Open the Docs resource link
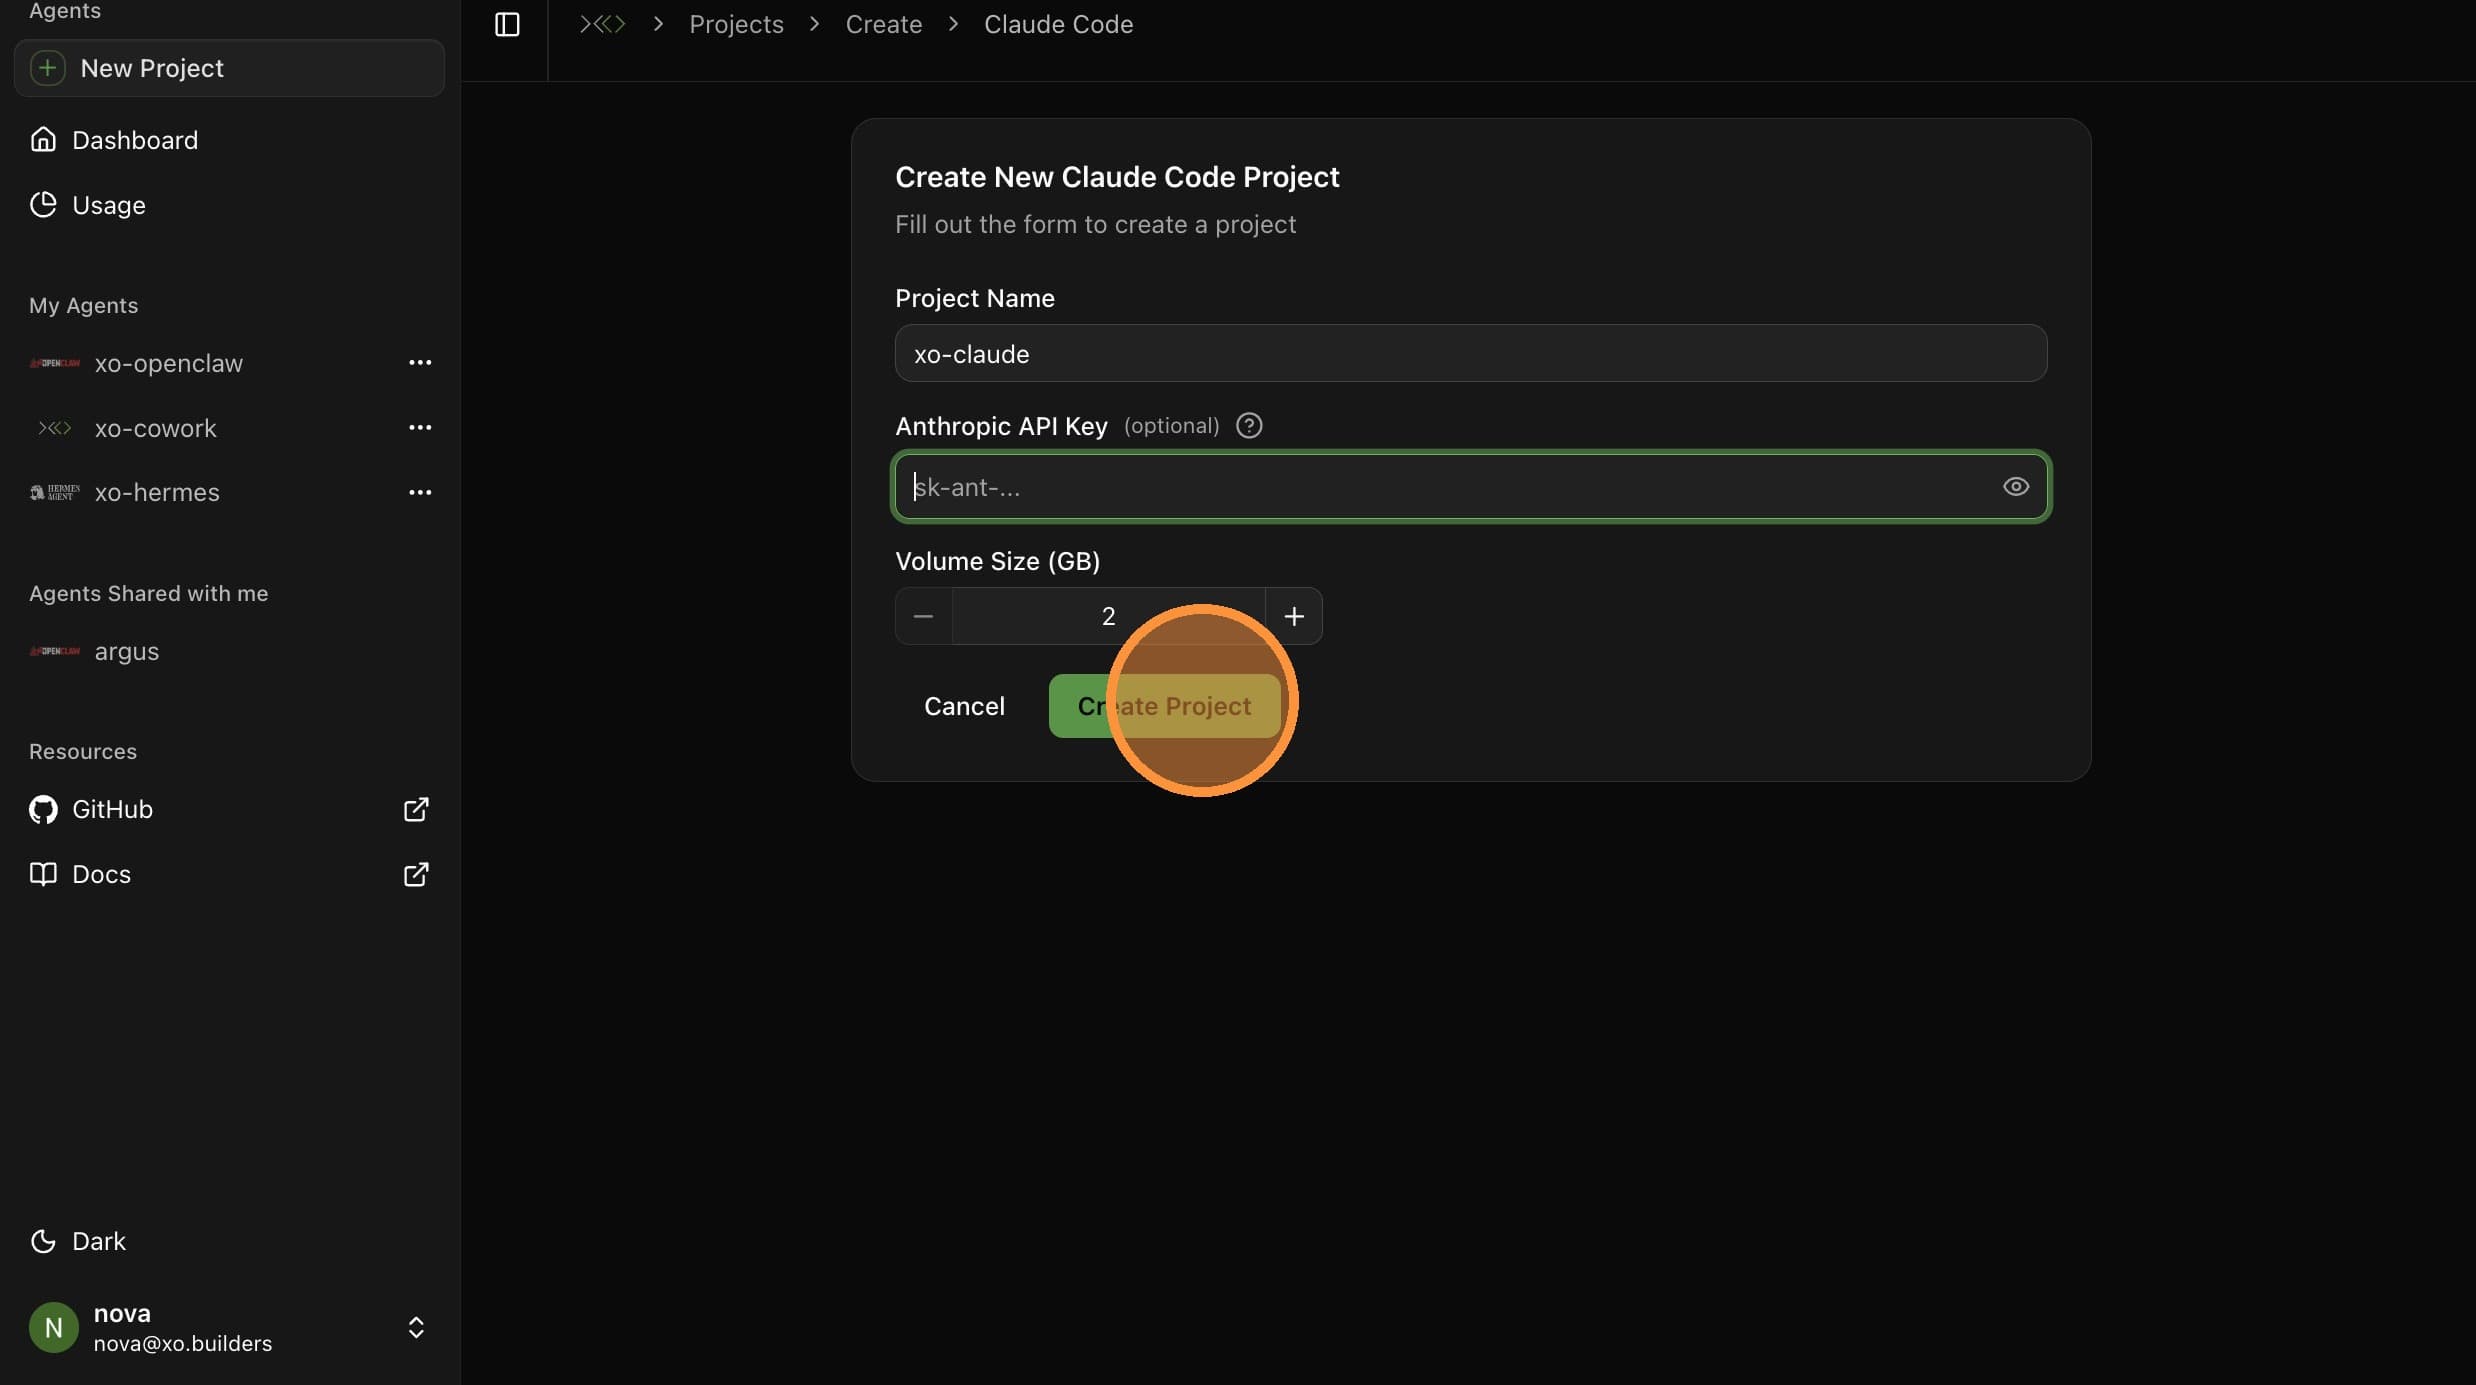Viewport: 2476px width, 1385px height. [229, 874]
